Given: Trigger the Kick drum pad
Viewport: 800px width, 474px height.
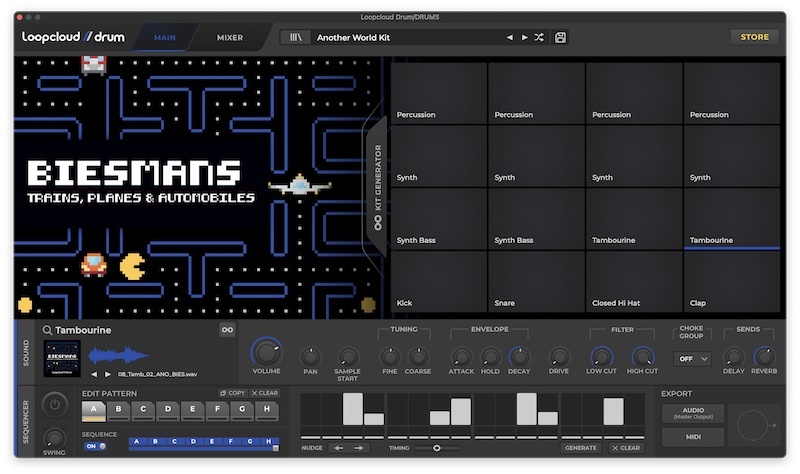Looking at the screenshot, I should pos(438,282).
